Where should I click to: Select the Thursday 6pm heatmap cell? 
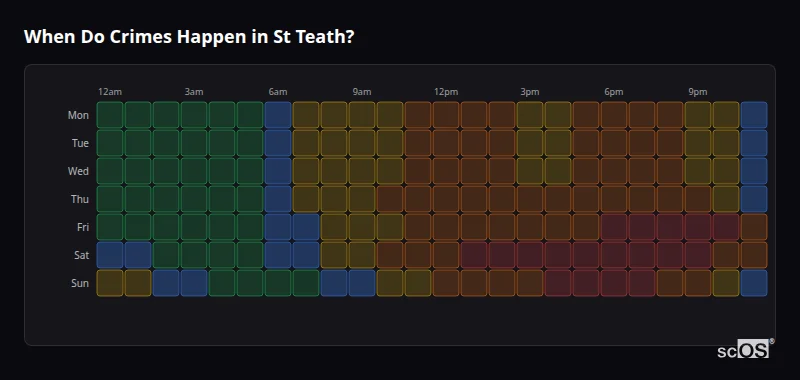click(x=614, y=199)
